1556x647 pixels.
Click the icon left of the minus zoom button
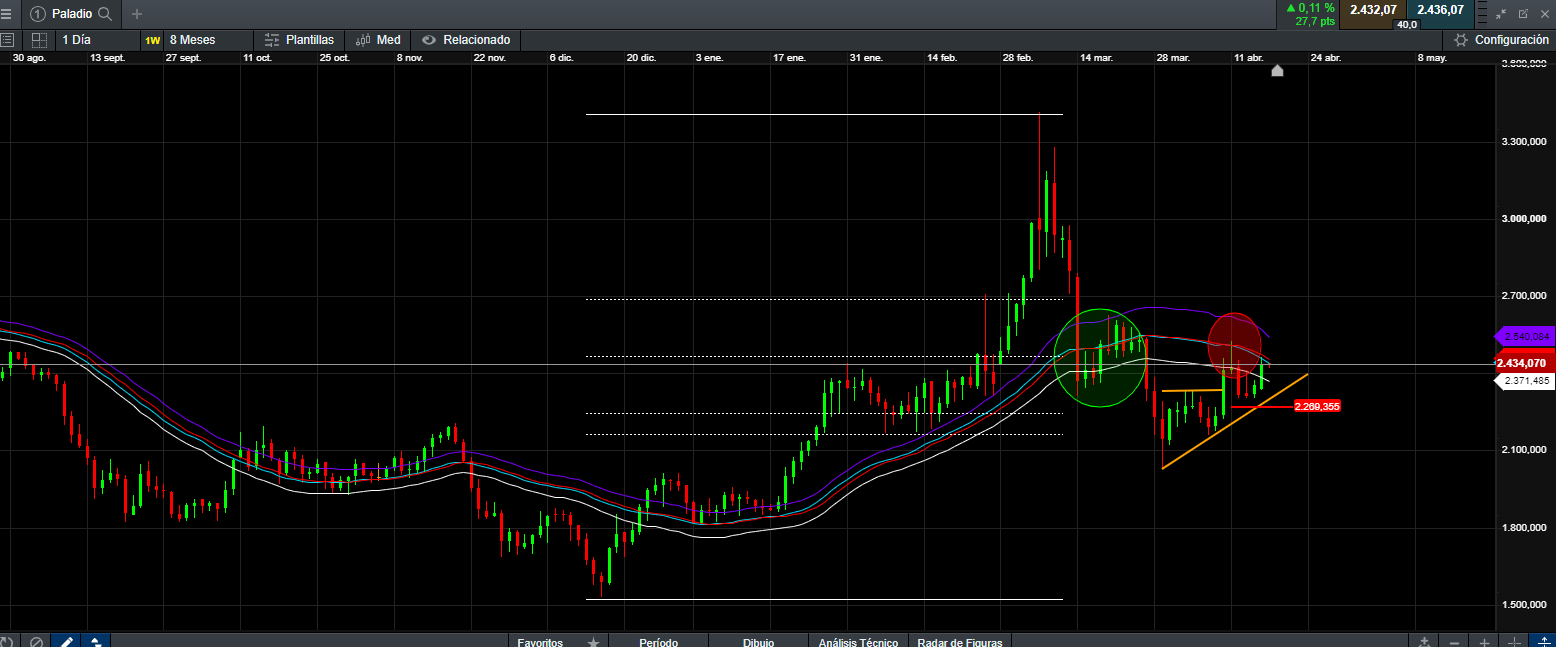click(1424, 642)
